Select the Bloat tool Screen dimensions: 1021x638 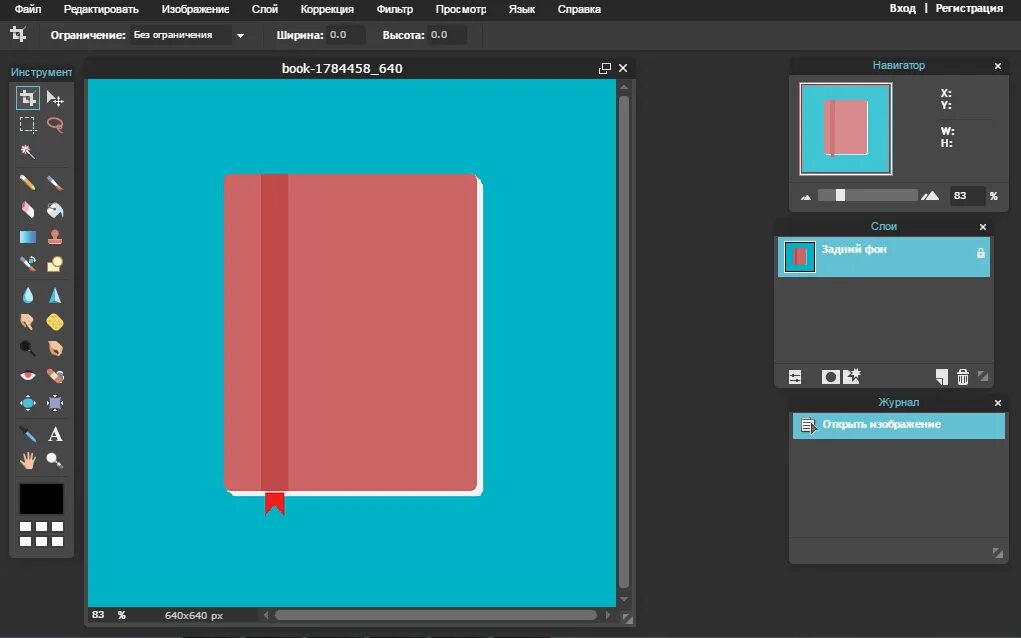(27, 403)
